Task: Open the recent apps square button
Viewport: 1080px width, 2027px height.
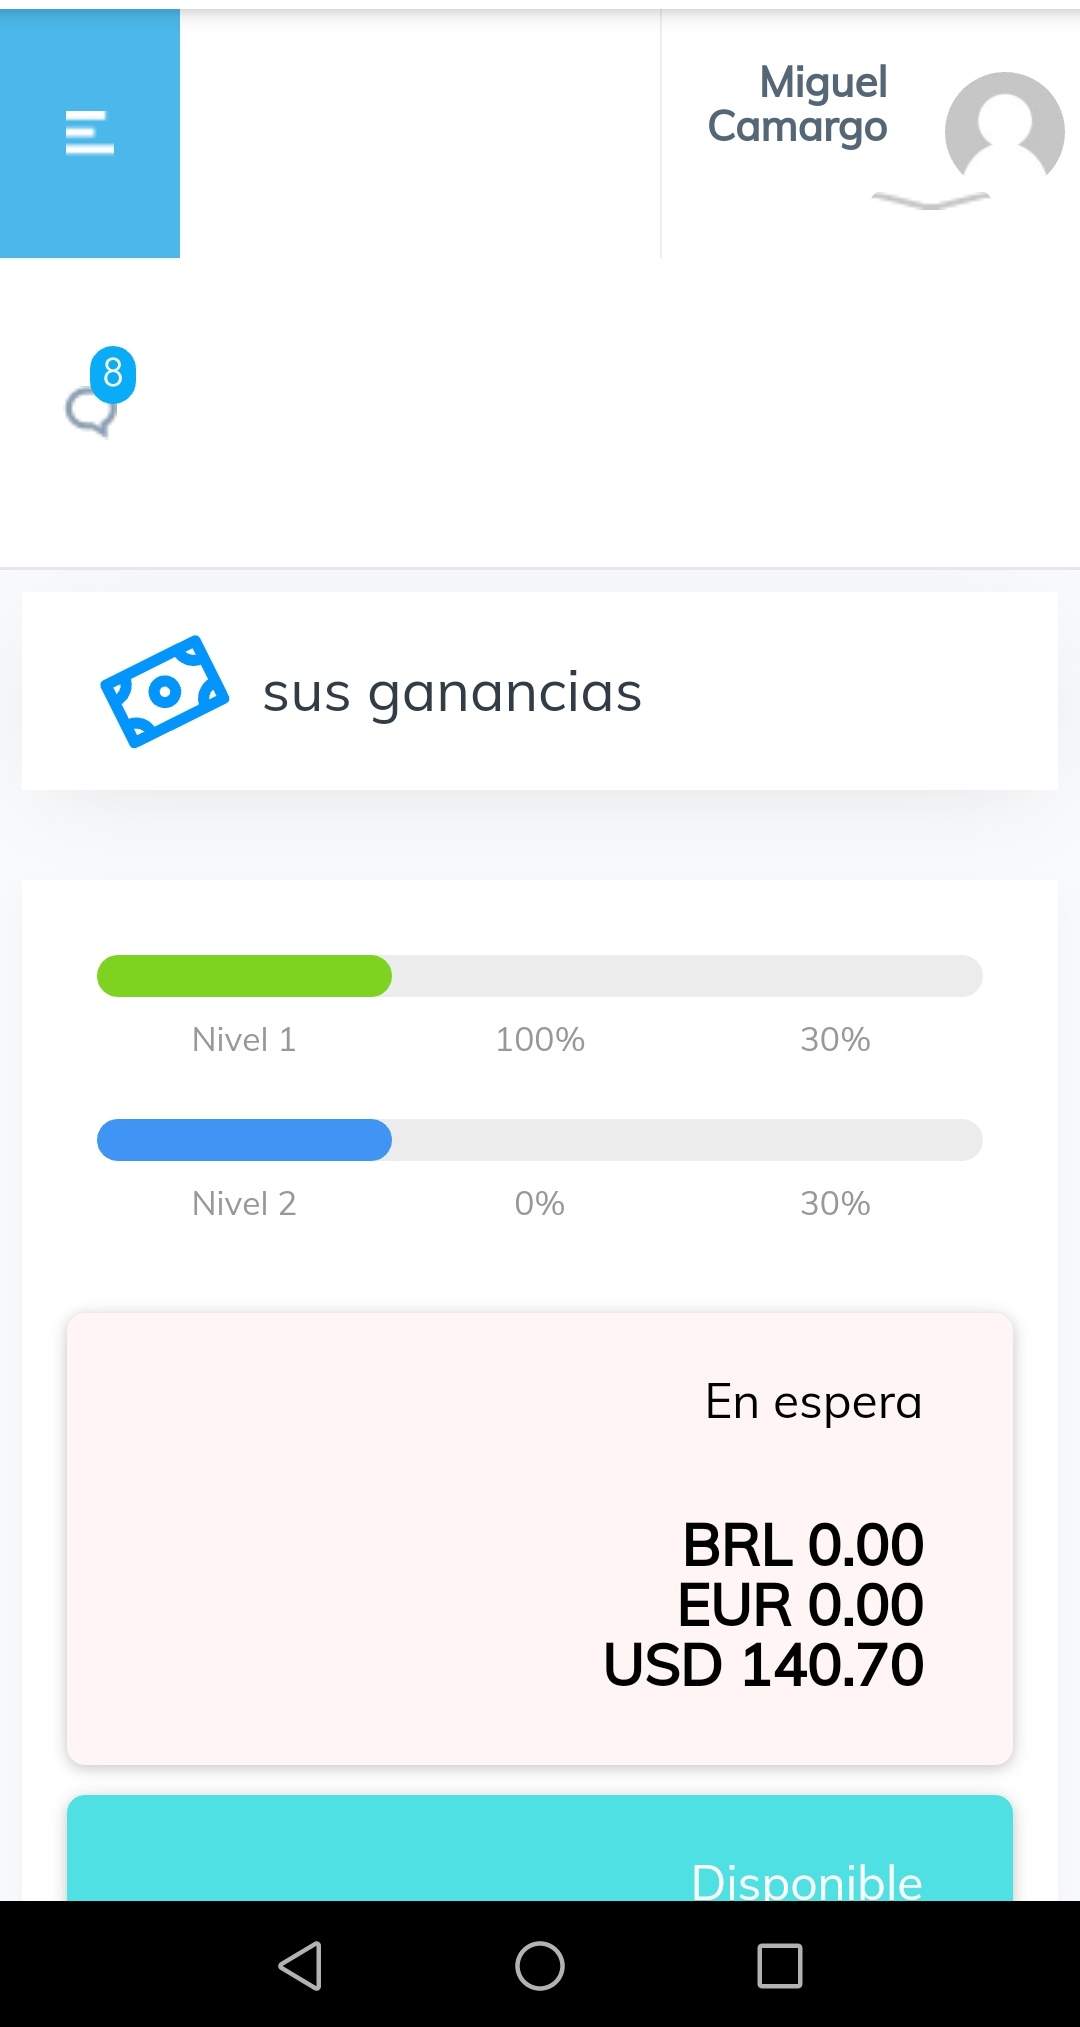Action: (779, 1965)
